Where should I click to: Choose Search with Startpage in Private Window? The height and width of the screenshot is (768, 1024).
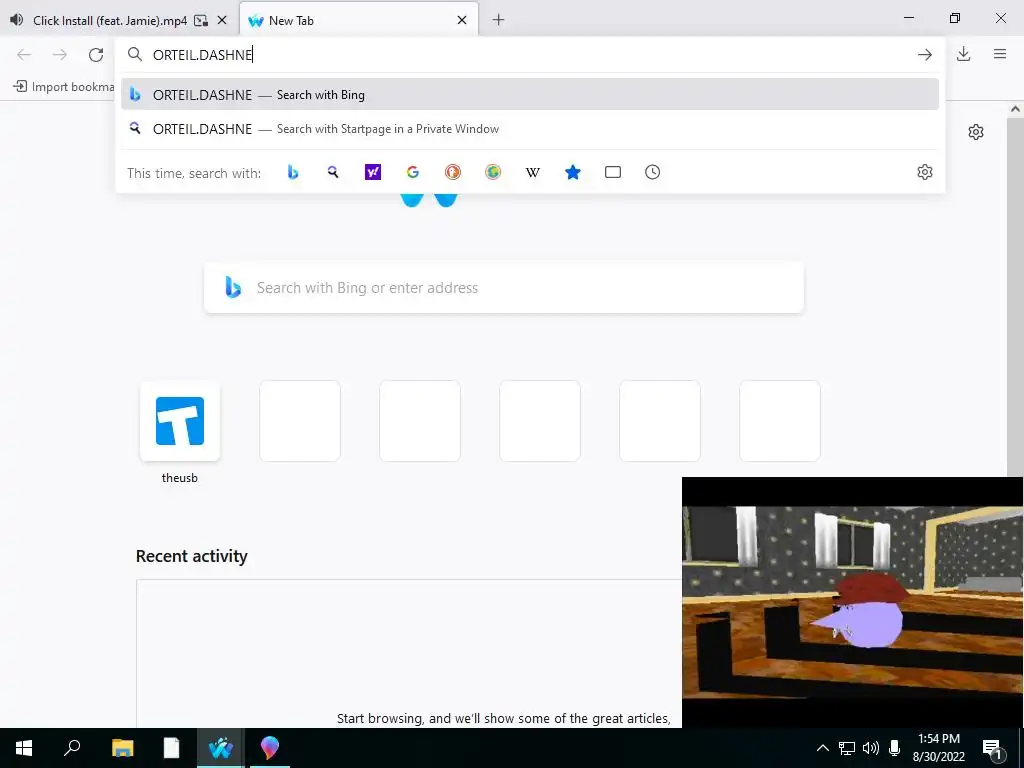pos(530,129)
